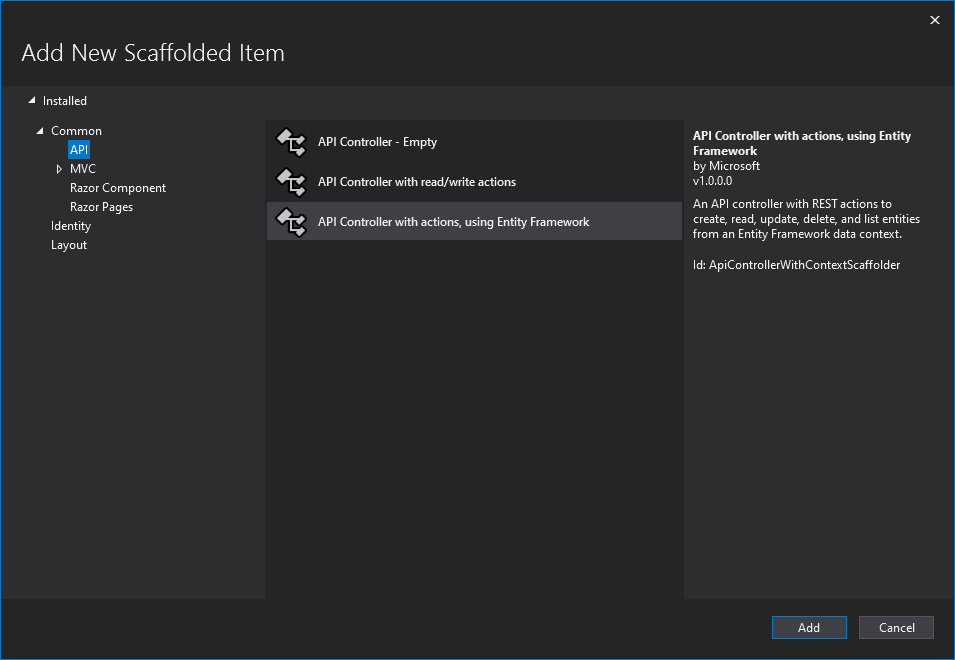Collapse the Installed section arrow
The image size is (955, 660).
[x=32, y=100]
